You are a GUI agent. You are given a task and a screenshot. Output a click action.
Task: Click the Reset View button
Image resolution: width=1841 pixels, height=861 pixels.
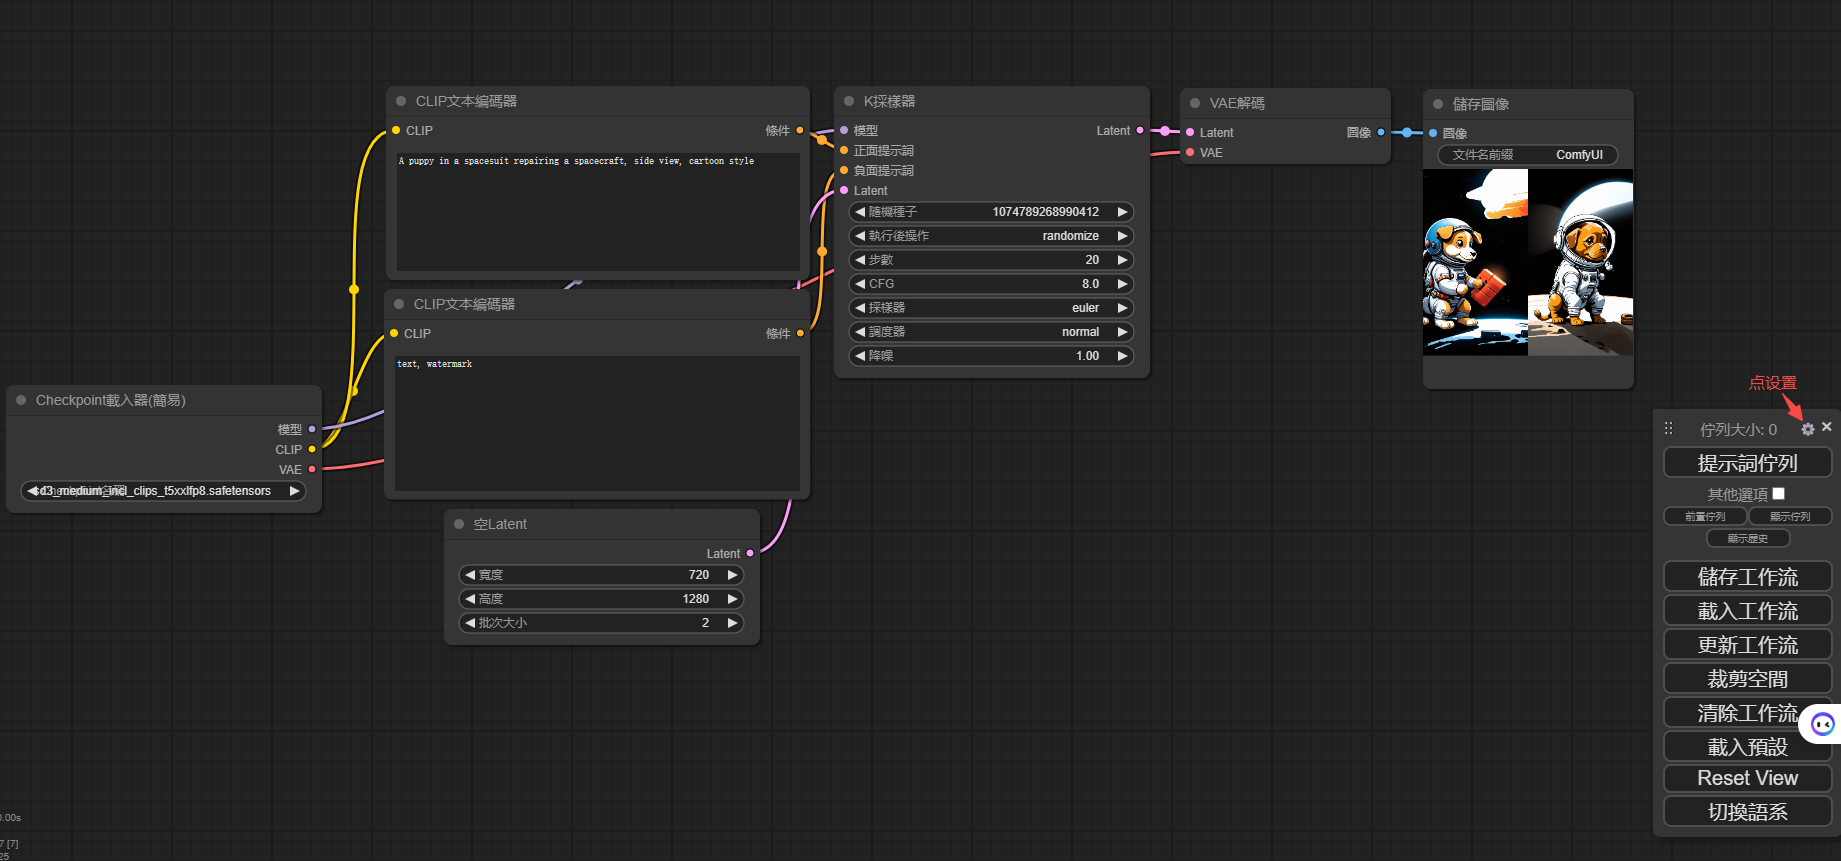click(x=1747, y=778)
